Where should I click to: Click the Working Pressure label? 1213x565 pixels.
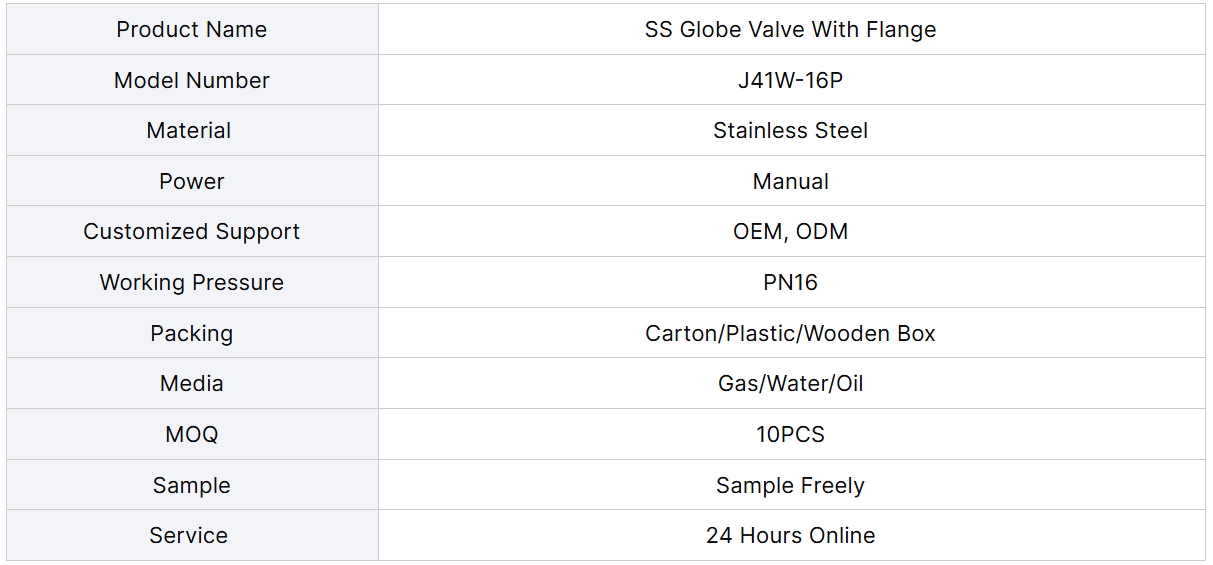[x=192, y=283]
